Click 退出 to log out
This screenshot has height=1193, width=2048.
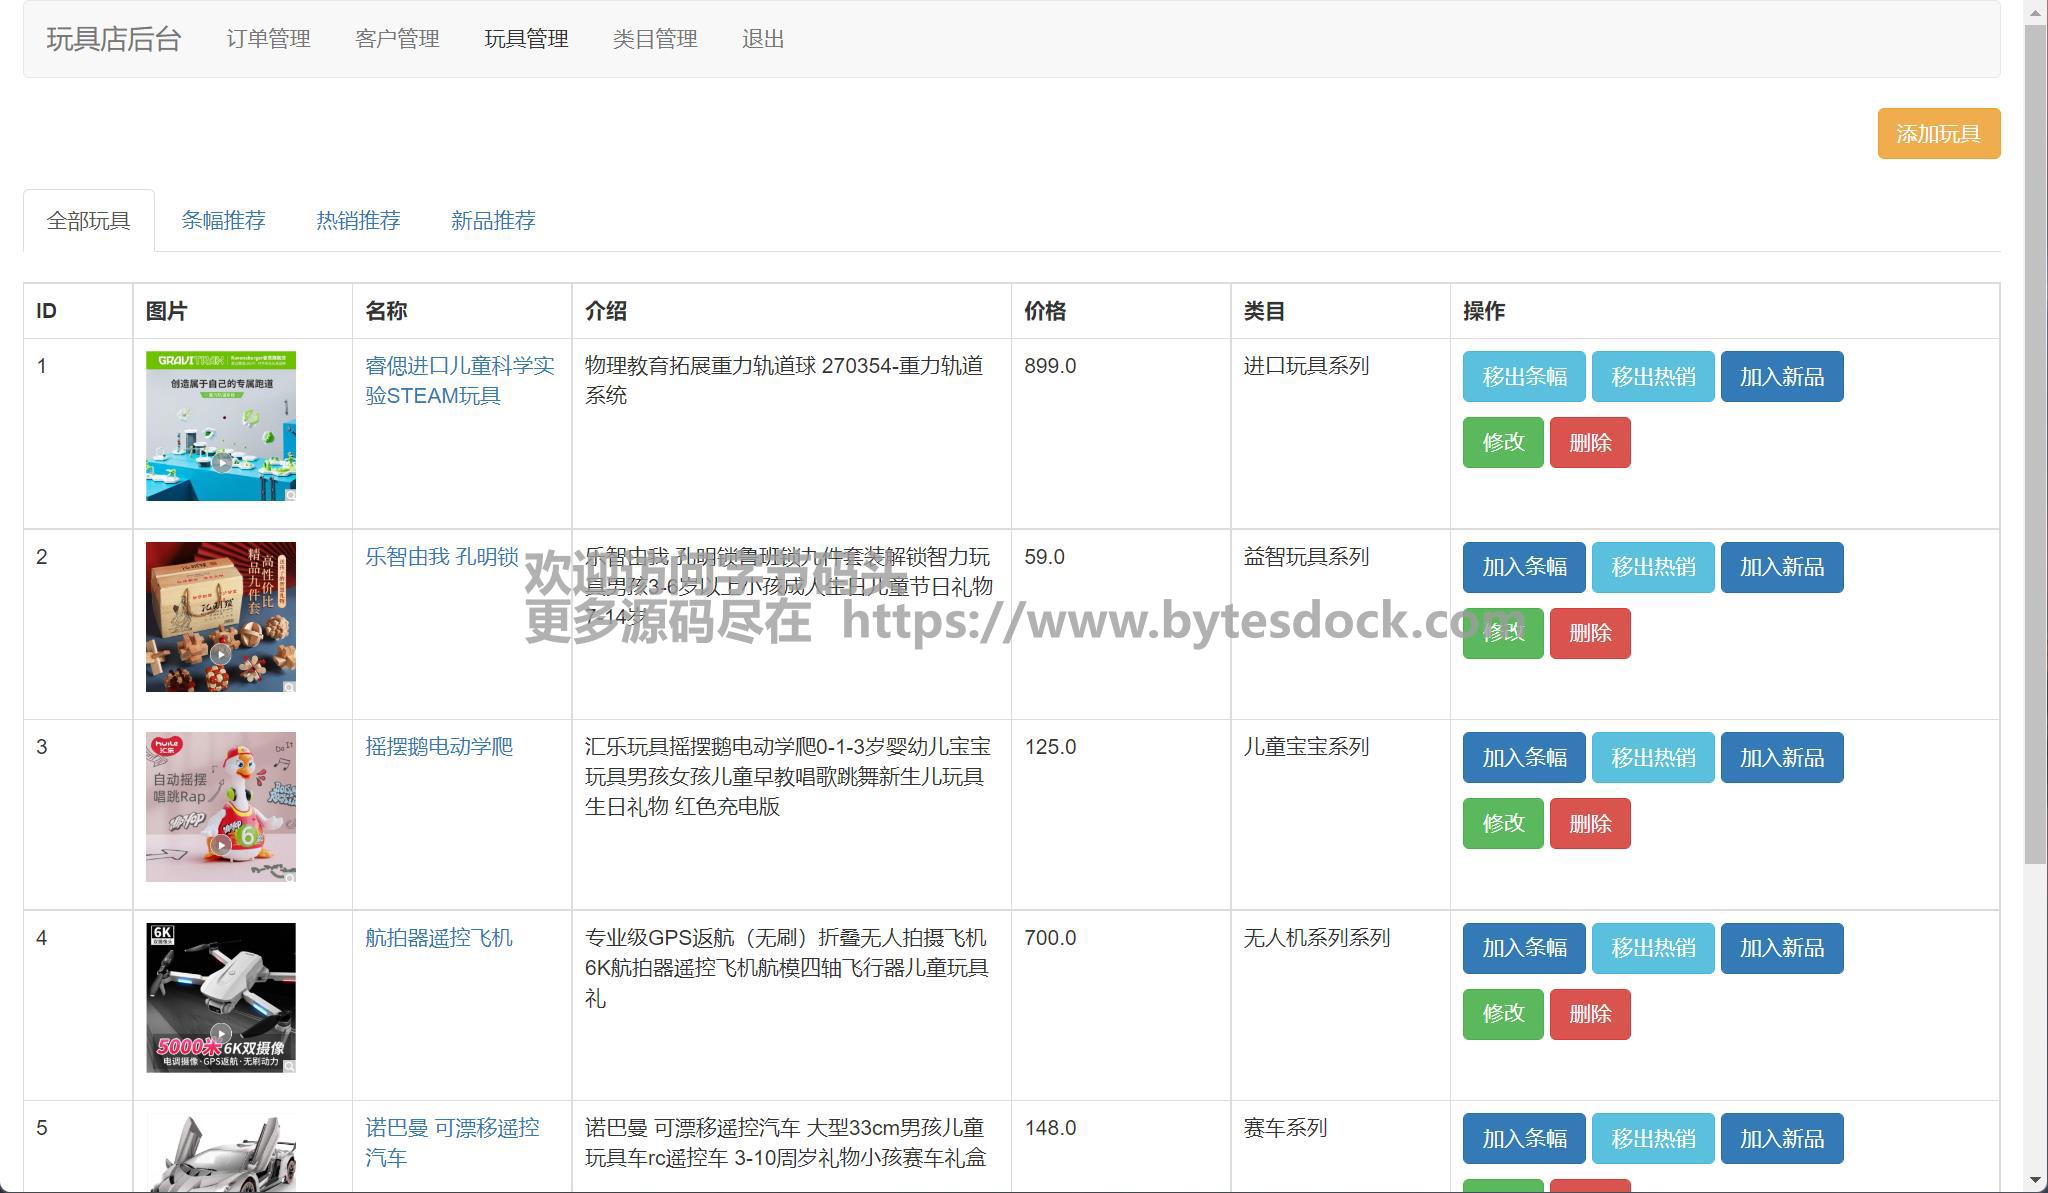point(763,39)
